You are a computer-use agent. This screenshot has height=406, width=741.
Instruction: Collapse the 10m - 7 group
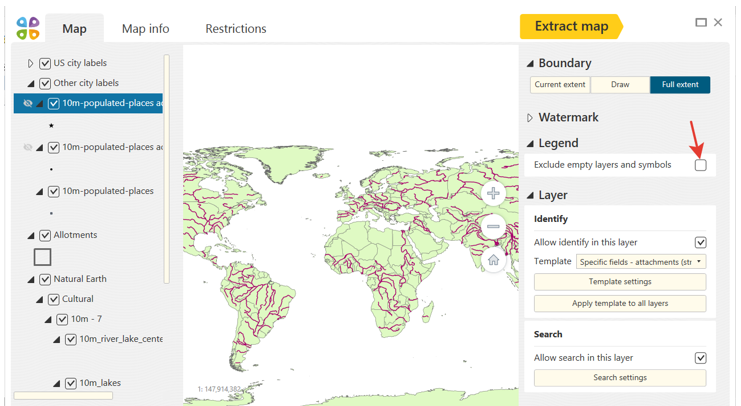49,320
